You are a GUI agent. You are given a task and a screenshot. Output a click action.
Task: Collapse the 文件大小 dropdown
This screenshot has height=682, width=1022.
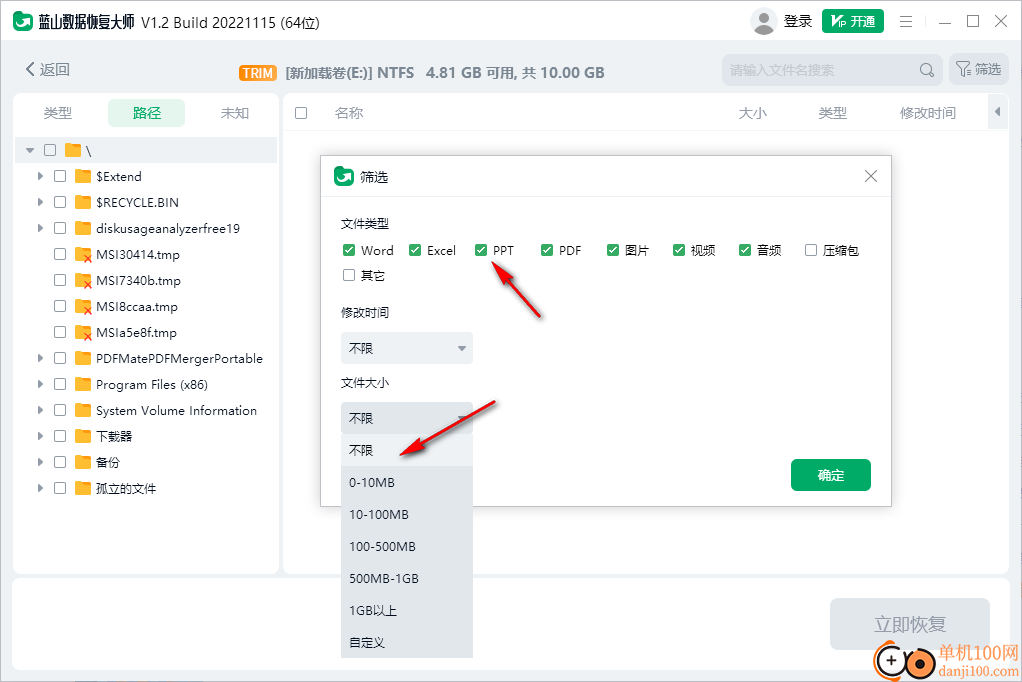click(x=407, y=418)
